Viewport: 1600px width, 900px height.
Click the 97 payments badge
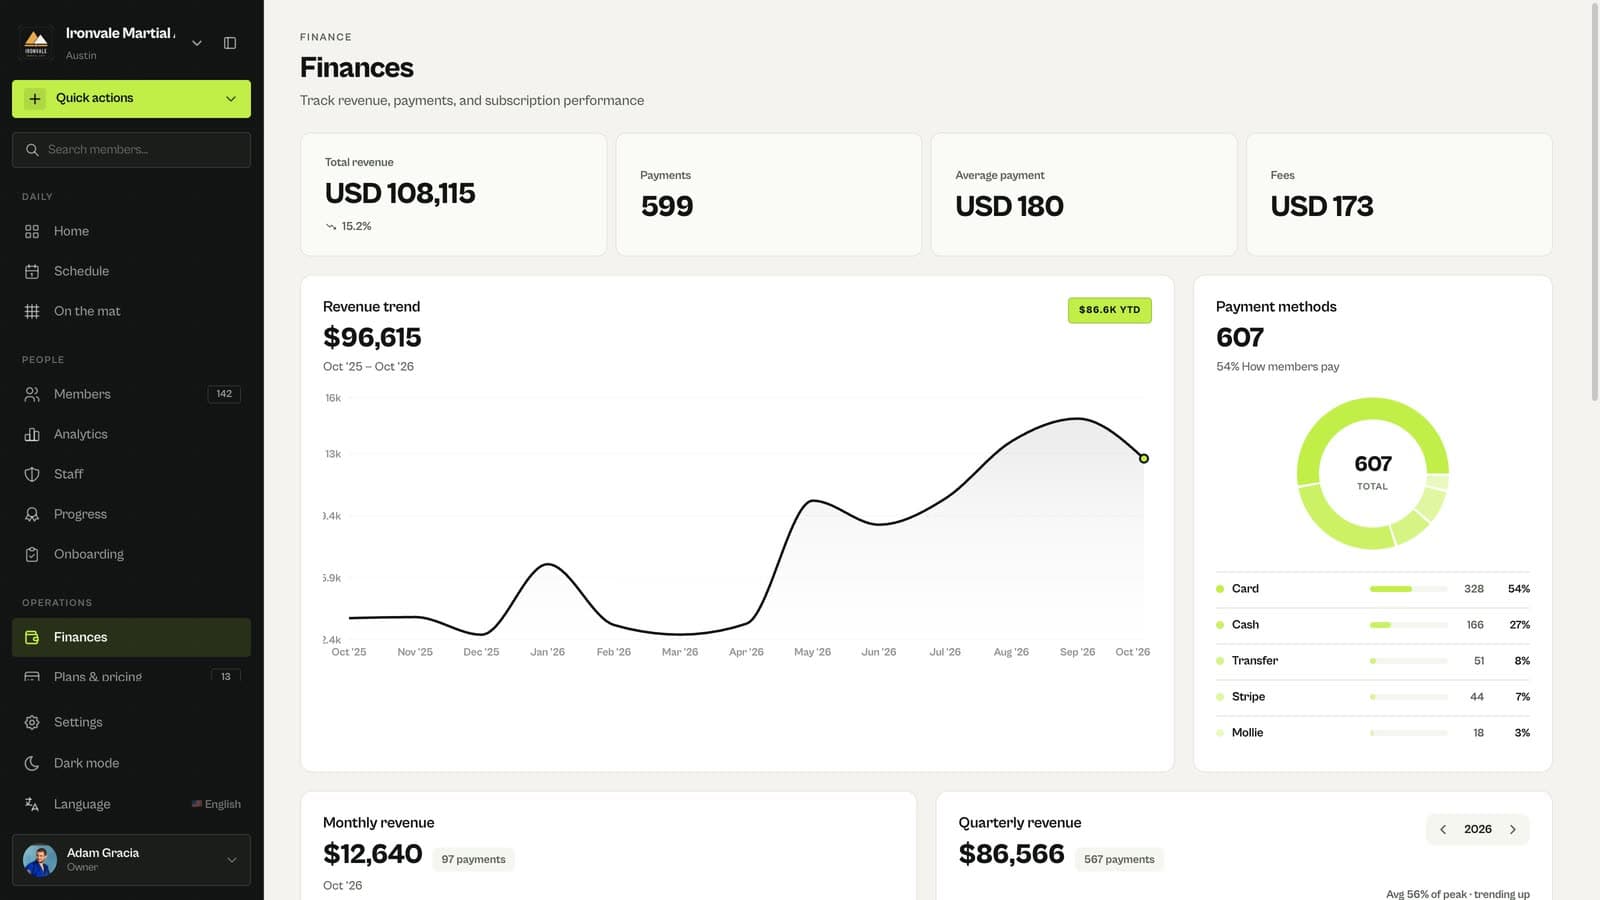(473, 859)
